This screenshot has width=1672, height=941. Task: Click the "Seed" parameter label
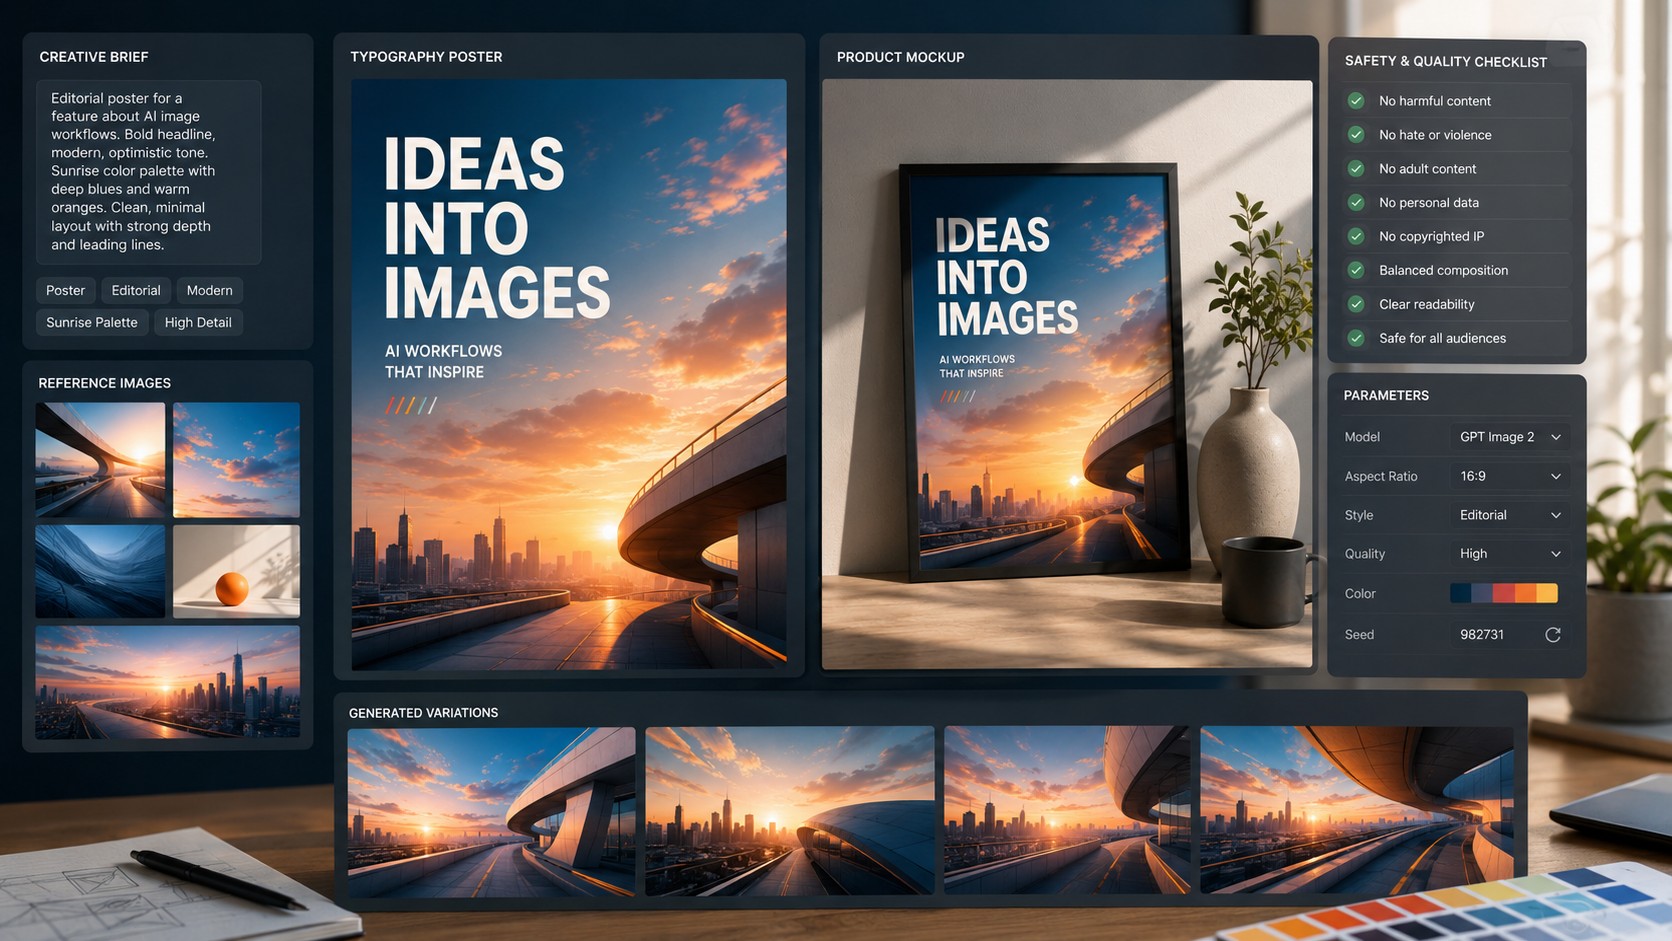(1359, 635)
